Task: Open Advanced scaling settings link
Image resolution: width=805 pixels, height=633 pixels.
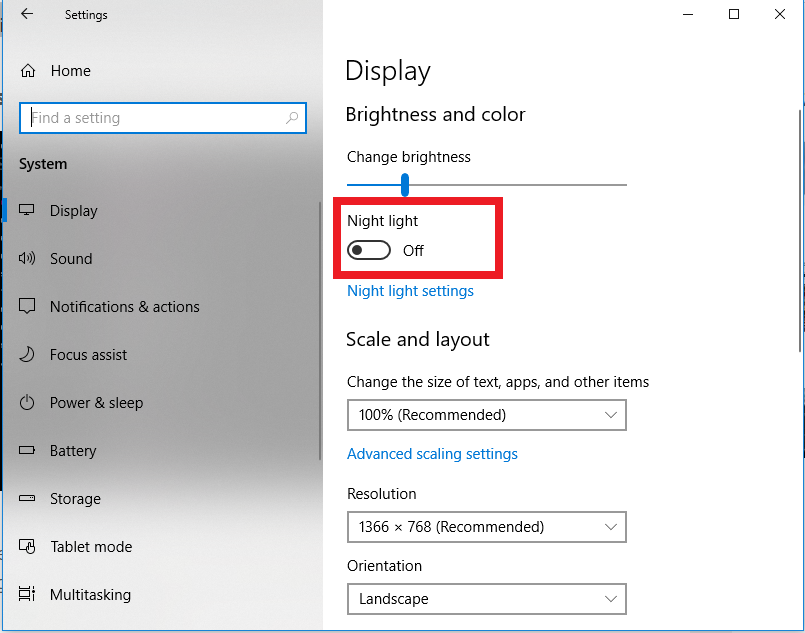Action: click(432, 454)
